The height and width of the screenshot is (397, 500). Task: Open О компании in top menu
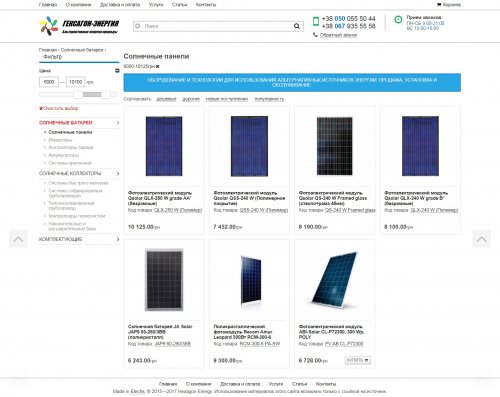[78, 5]
